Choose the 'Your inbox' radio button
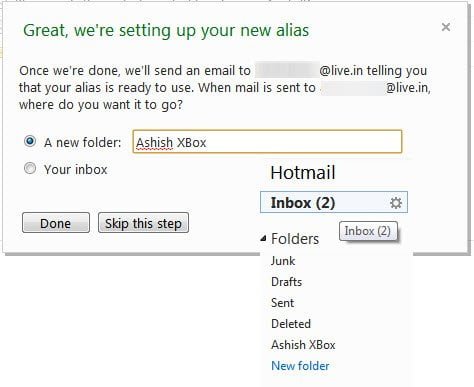Screen dimensions: 474x387 (30, 168)
